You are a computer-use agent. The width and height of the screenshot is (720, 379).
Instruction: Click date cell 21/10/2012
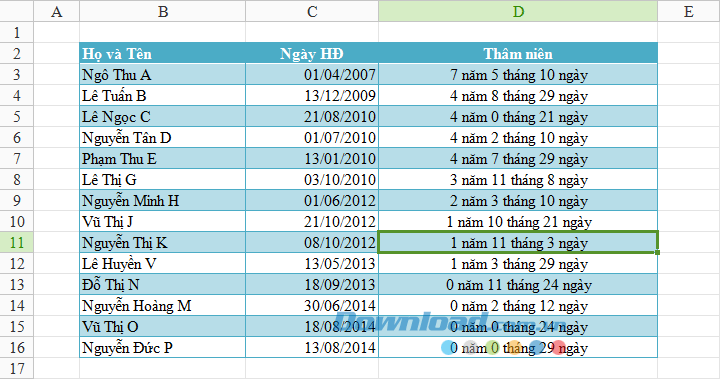(x=312, y=221)
